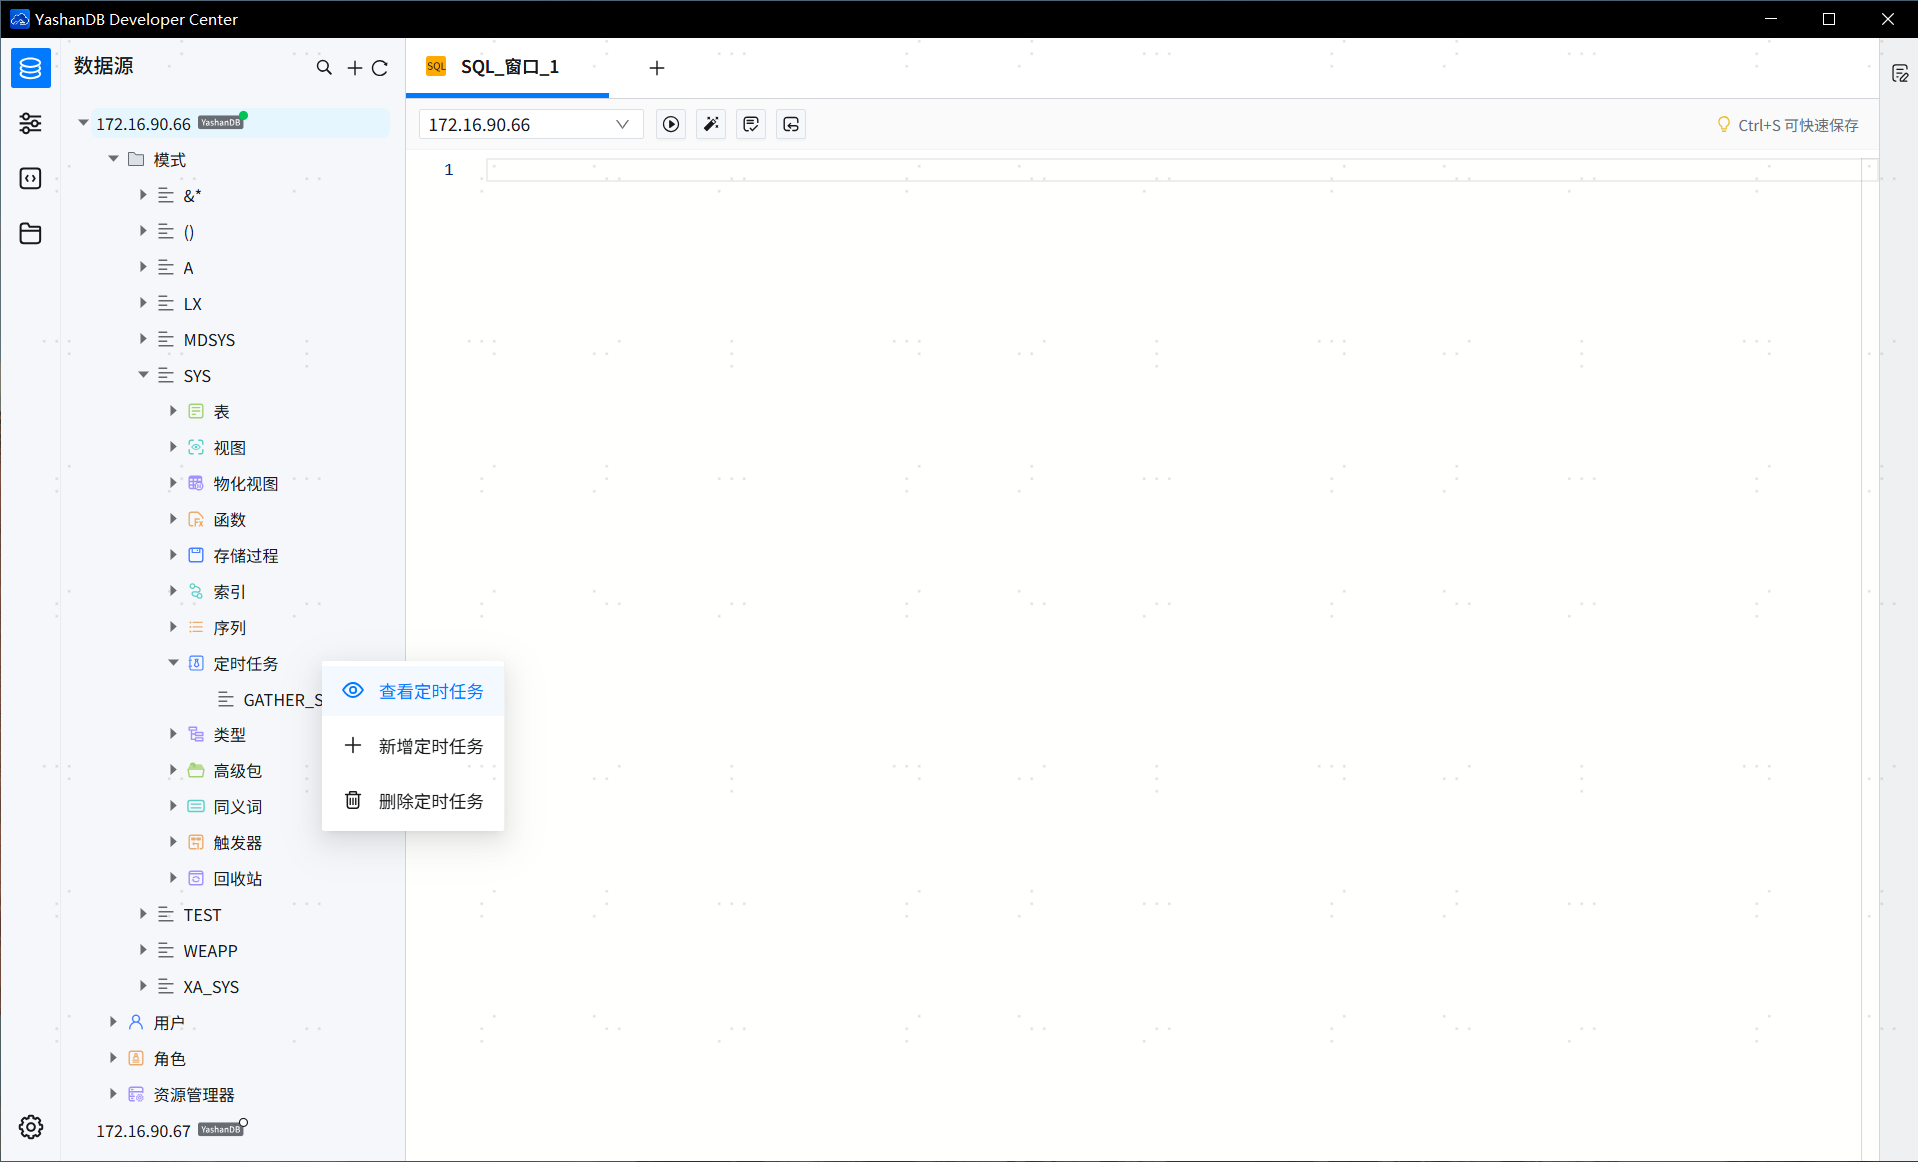Image resolution: width=1918 pixels, height=1162 pixels.
Task: Open the code snippet icon in sidebar
Action: pyautogui.click(x=31, y=178)
